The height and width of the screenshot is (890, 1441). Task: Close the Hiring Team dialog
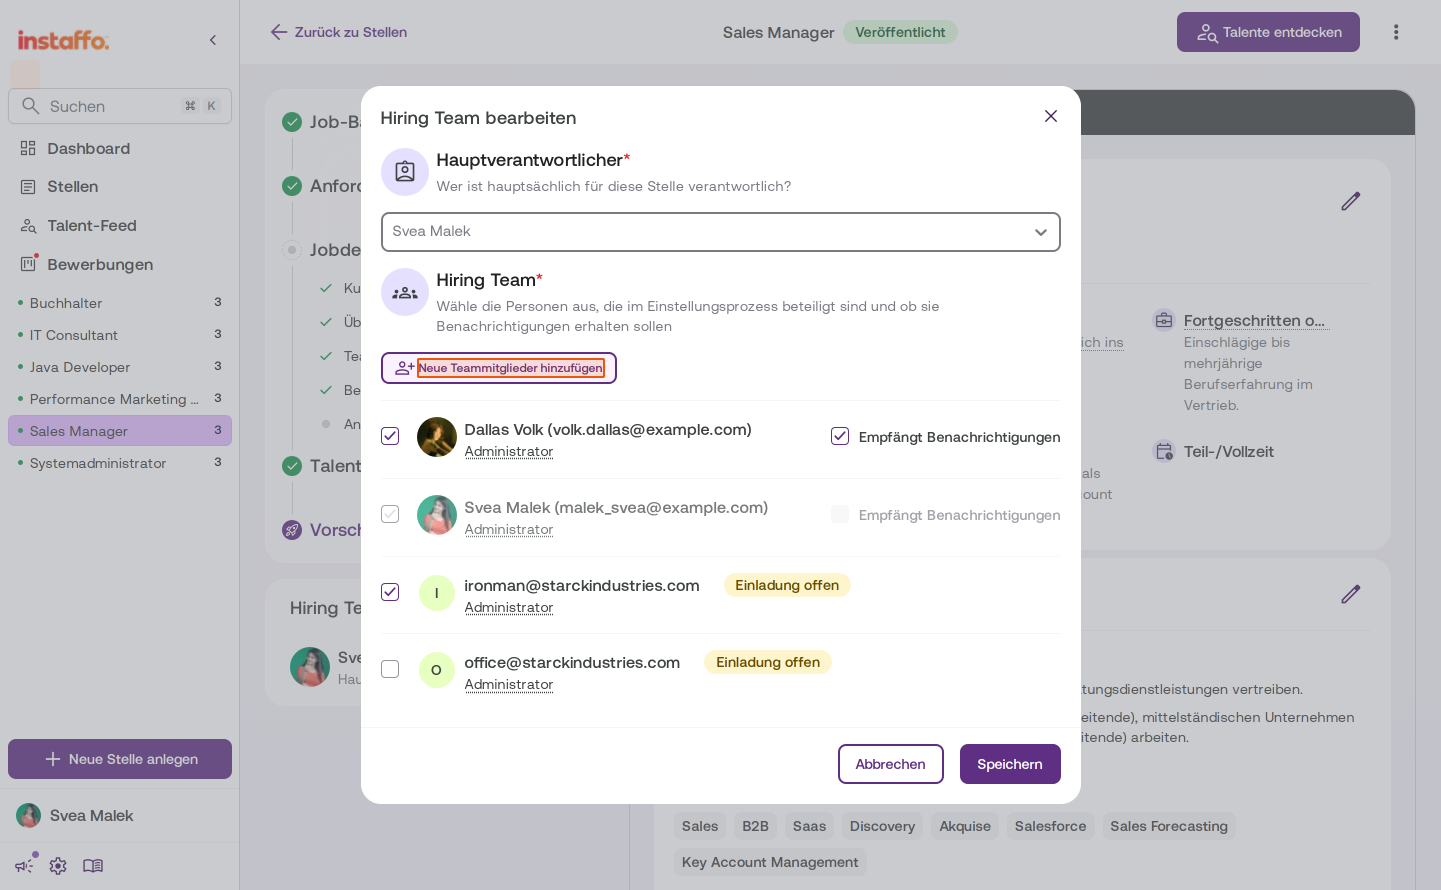pyautogui.click(x=1051, y=116)
